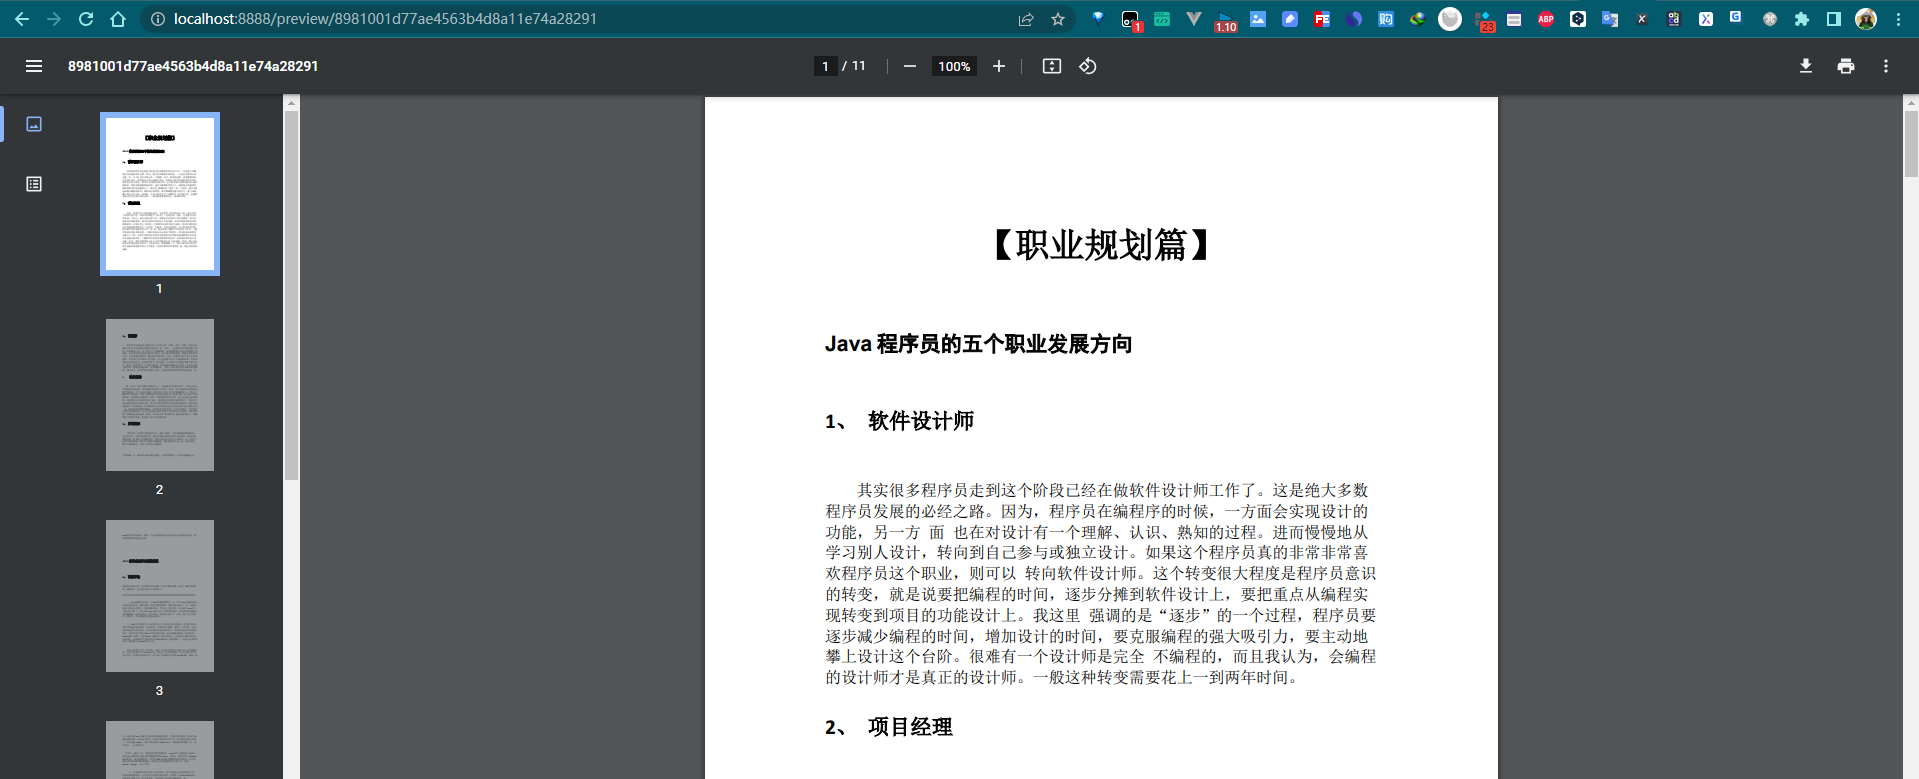The width and height of the screenshot is (1919, 779).
Task: Click heading Java 程序员的五个职业发展方向
Action: (x=978, y=344)
